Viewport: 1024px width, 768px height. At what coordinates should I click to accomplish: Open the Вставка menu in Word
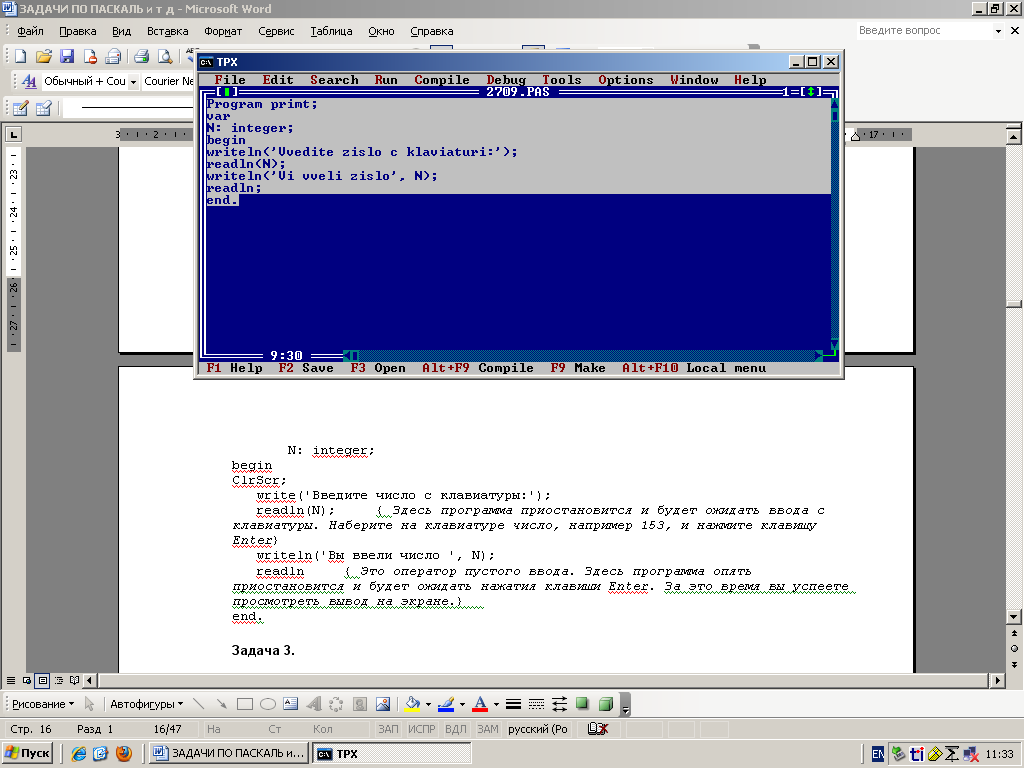point(167,31)
